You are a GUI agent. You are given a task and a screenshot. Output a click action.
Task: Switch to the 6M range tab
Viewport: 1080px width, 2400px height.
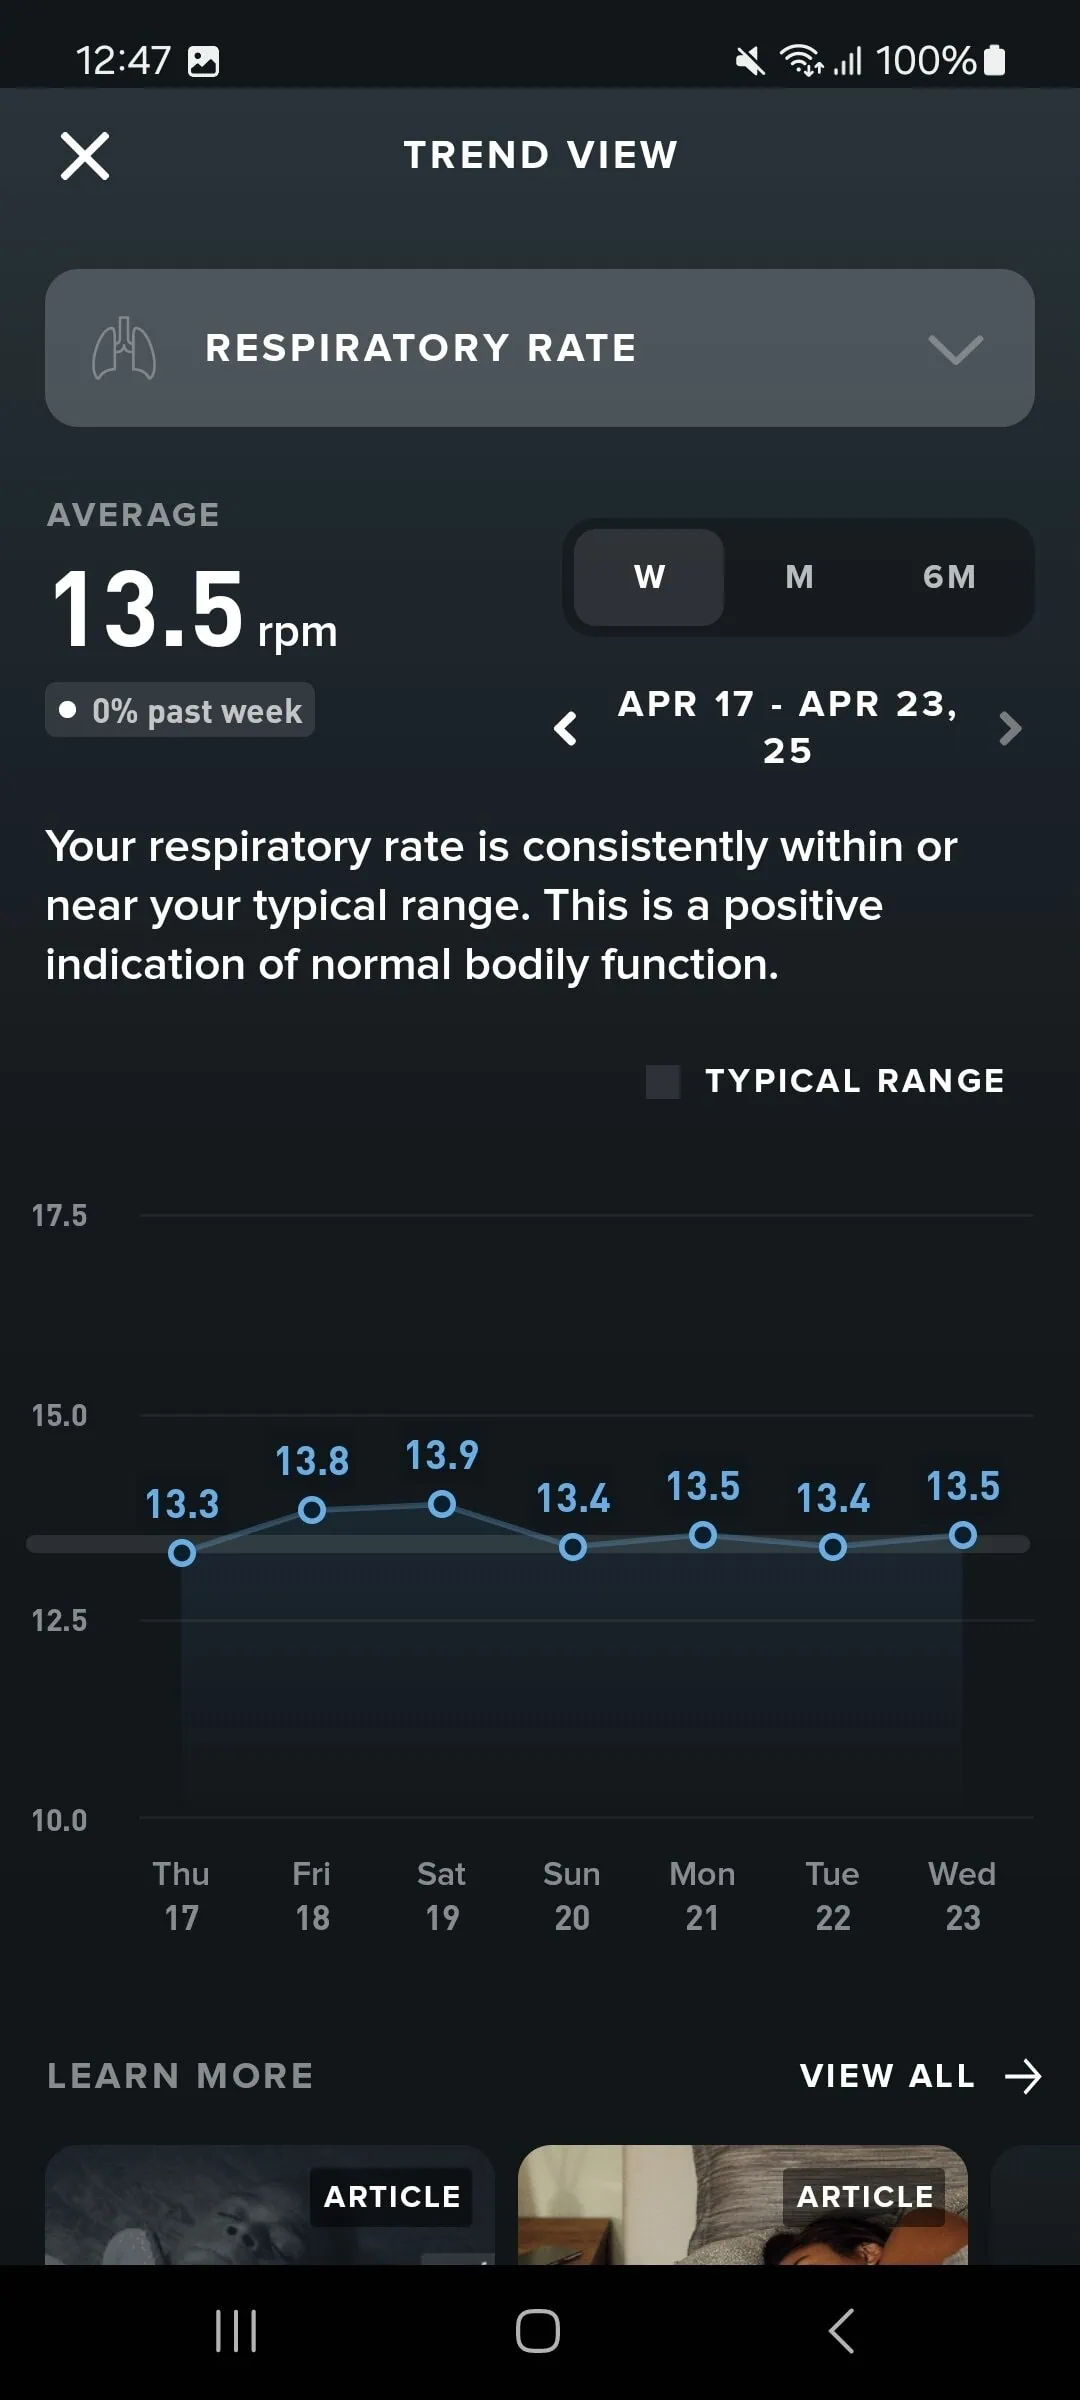click(949, 577)
